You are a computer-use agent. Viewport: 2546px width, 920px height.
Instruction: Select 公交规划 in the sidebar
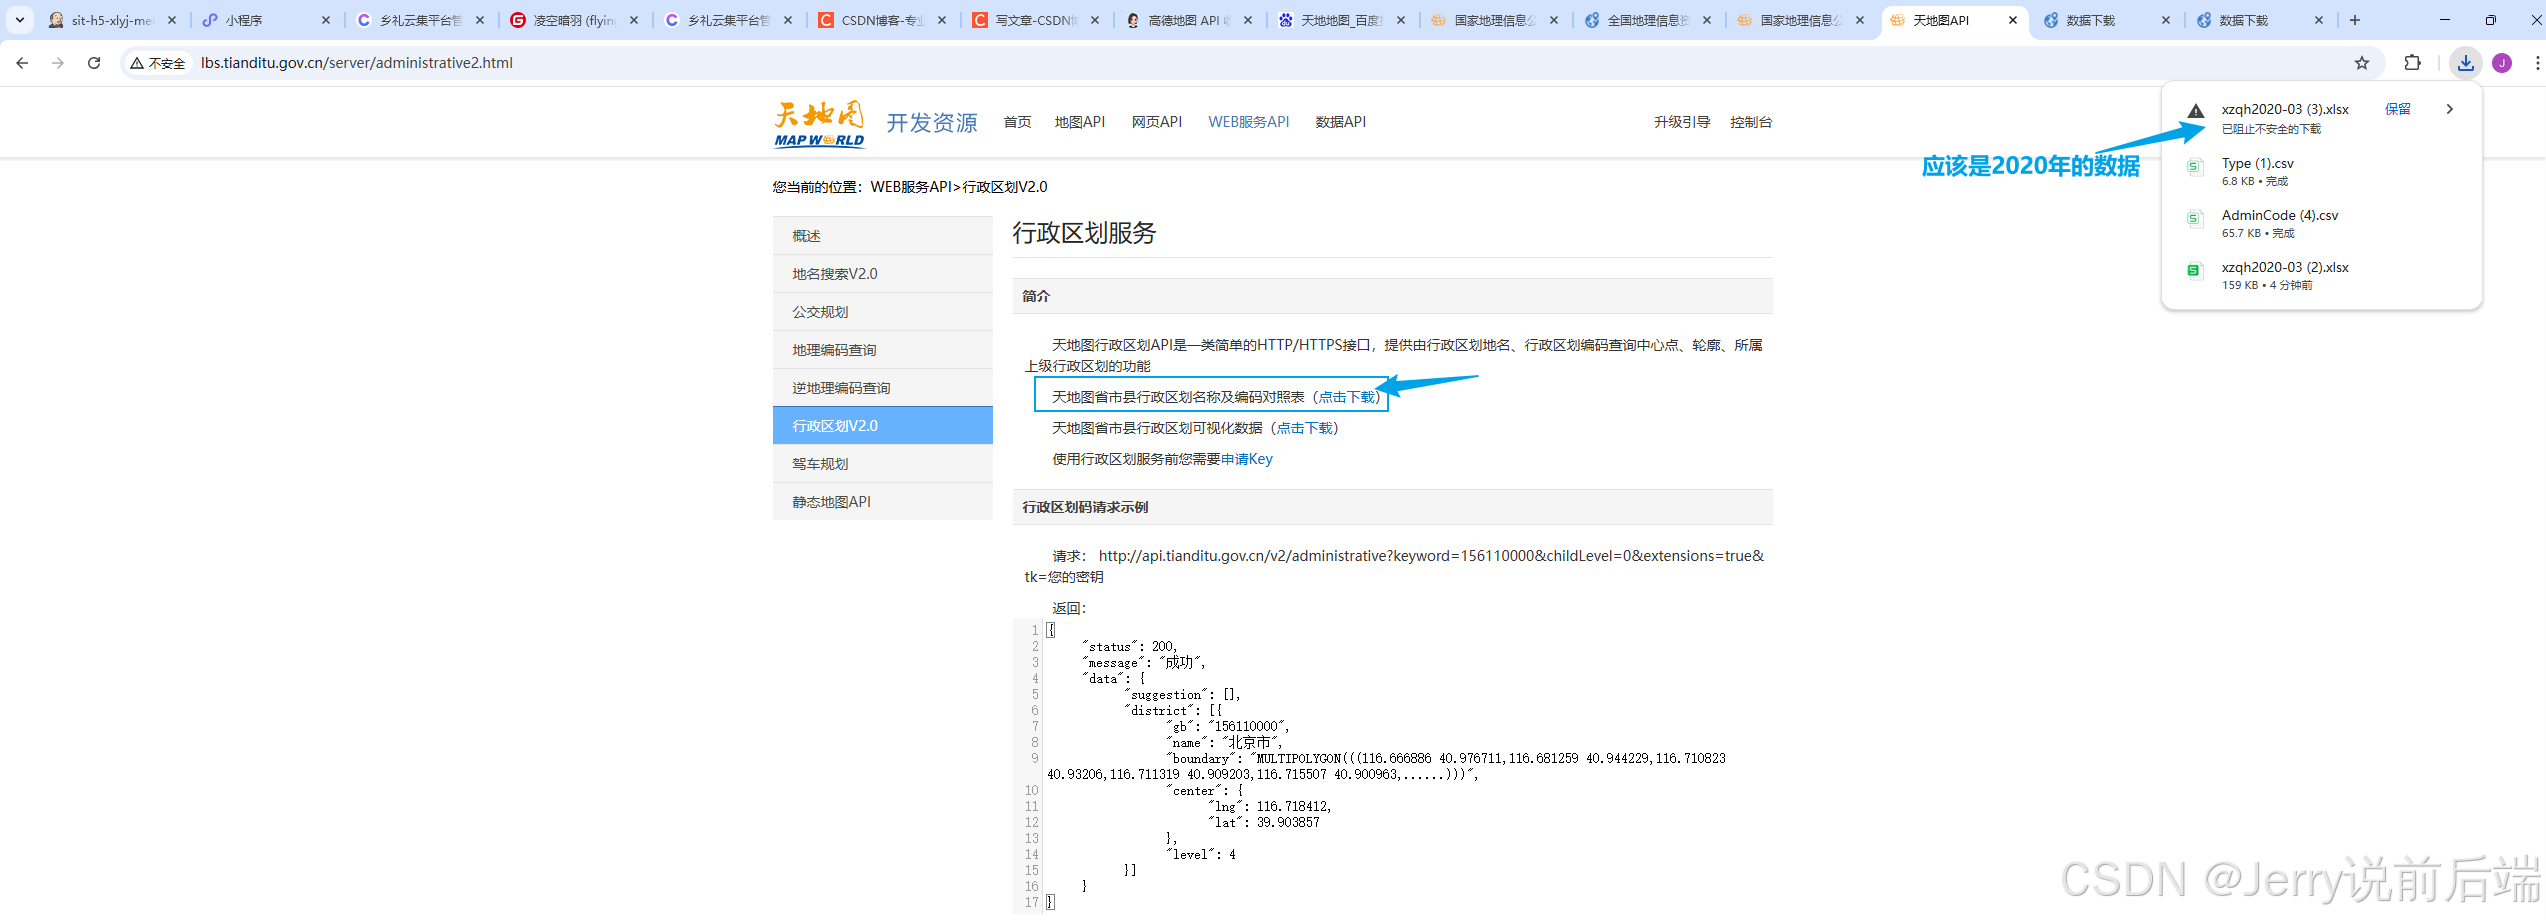[883, 312]
